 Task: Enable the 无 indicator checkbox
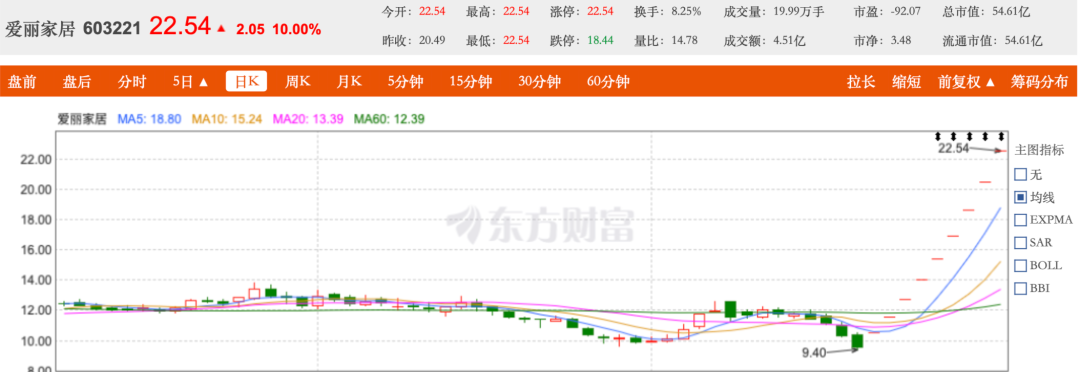[x=1021, y=175]
